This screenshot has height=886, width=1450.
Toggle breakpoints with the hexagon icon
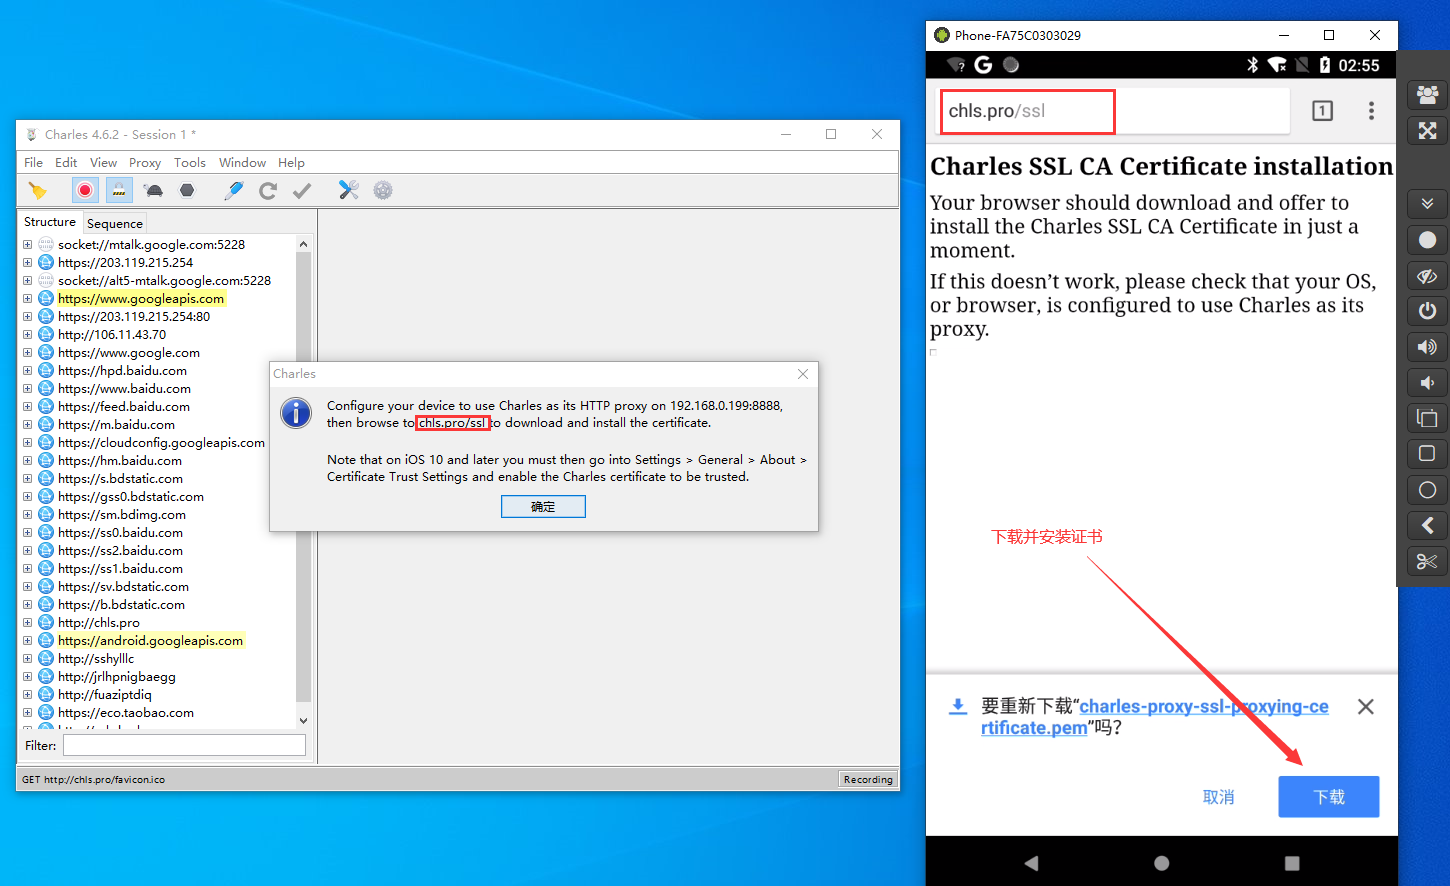pyautogui.click(x=187, y=190)
